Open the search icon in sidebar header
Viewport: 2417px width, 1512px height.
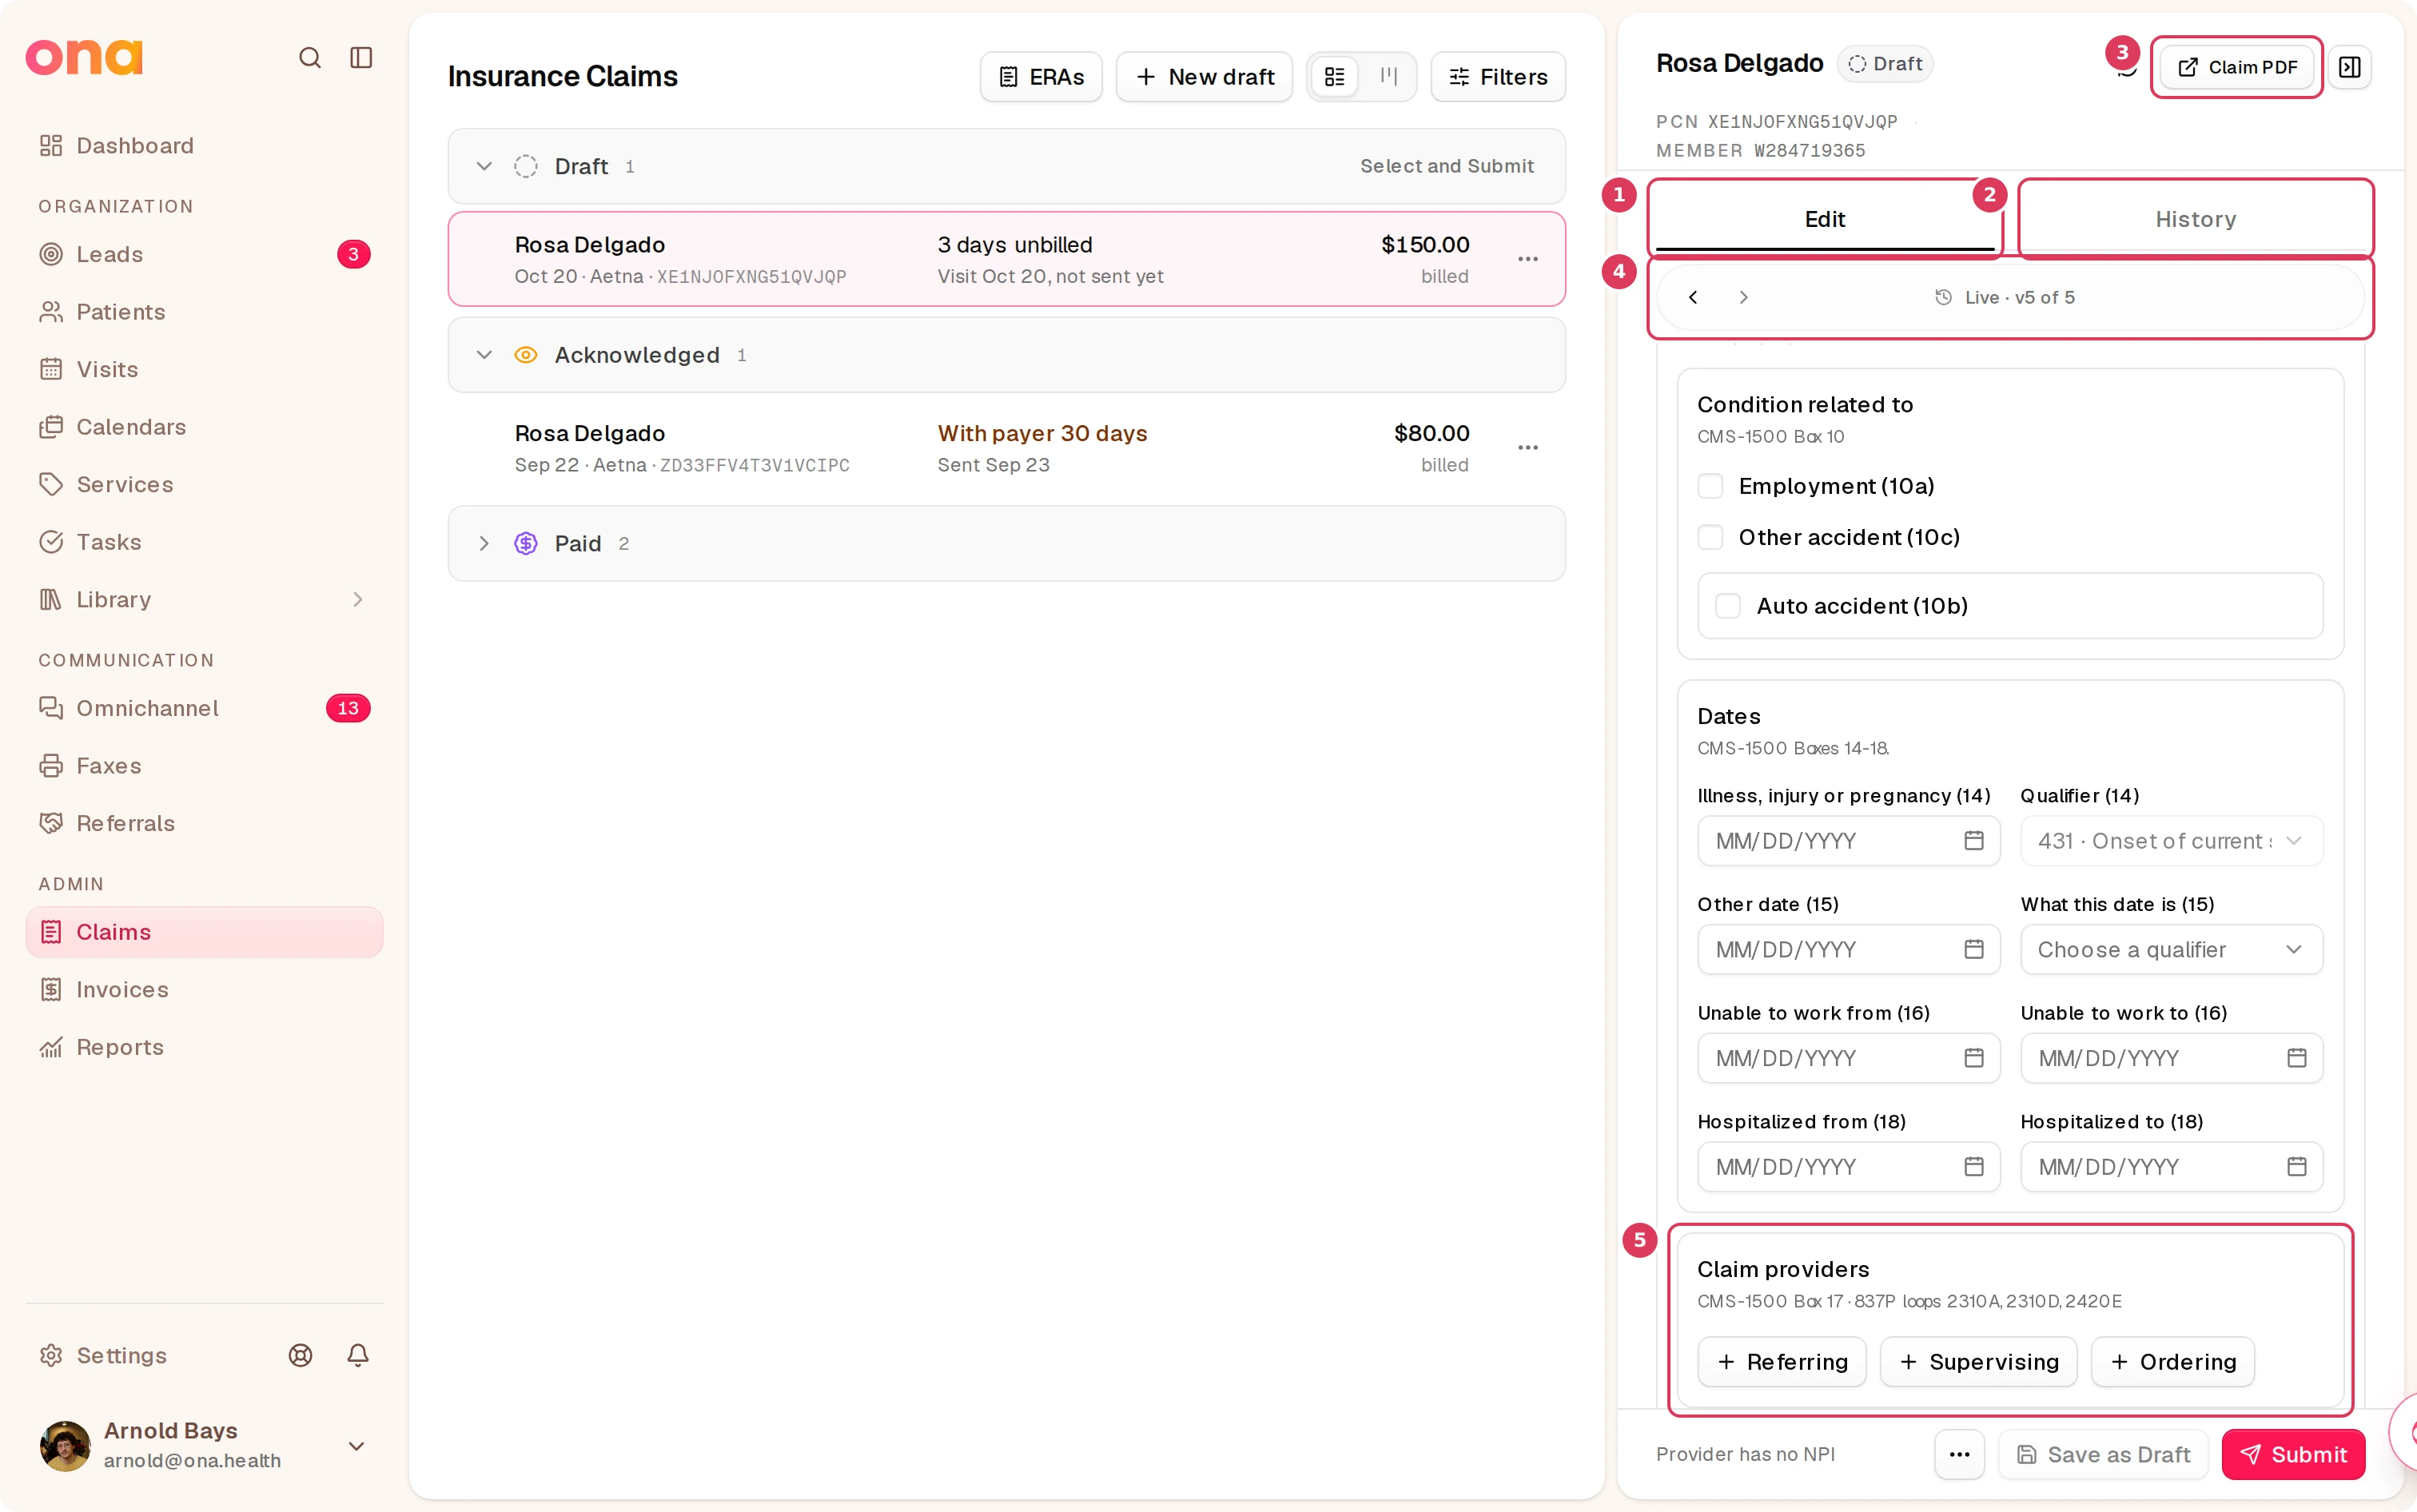point(310,58)
